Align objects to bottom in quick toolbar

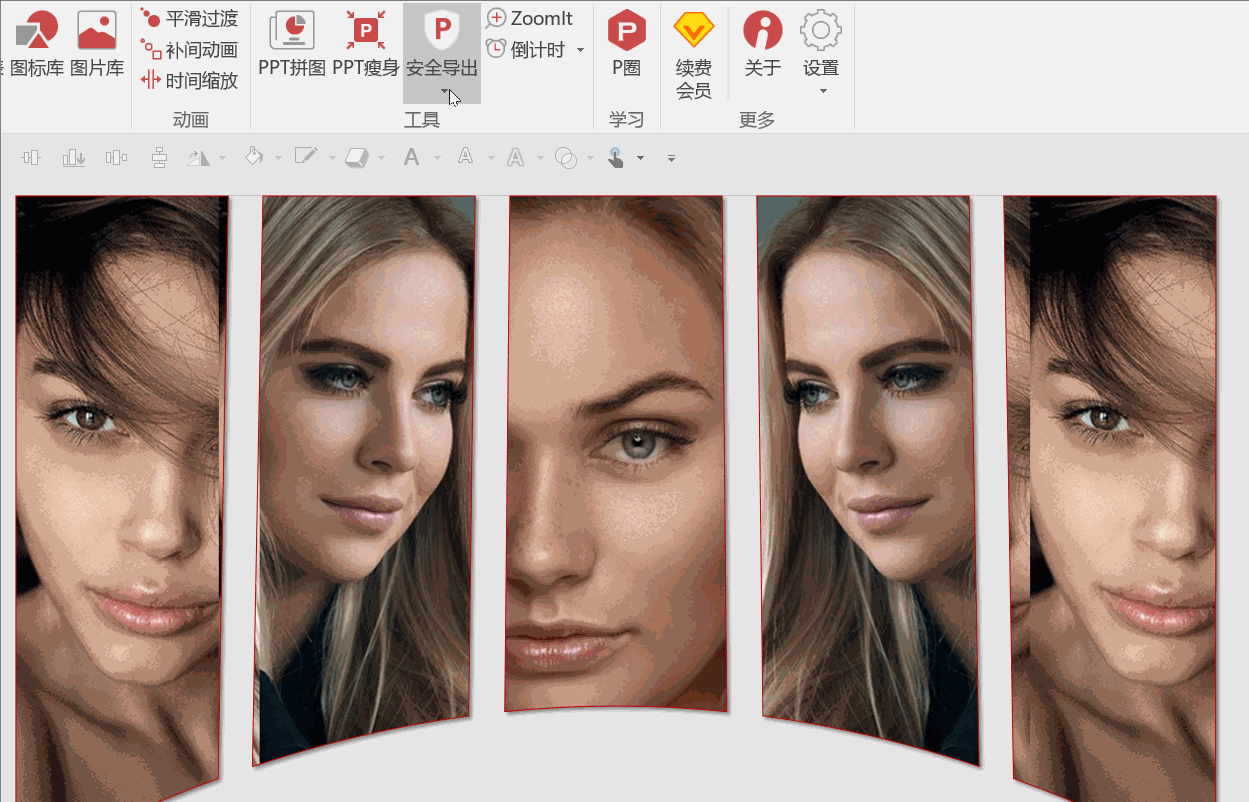[x=74, y=157]
